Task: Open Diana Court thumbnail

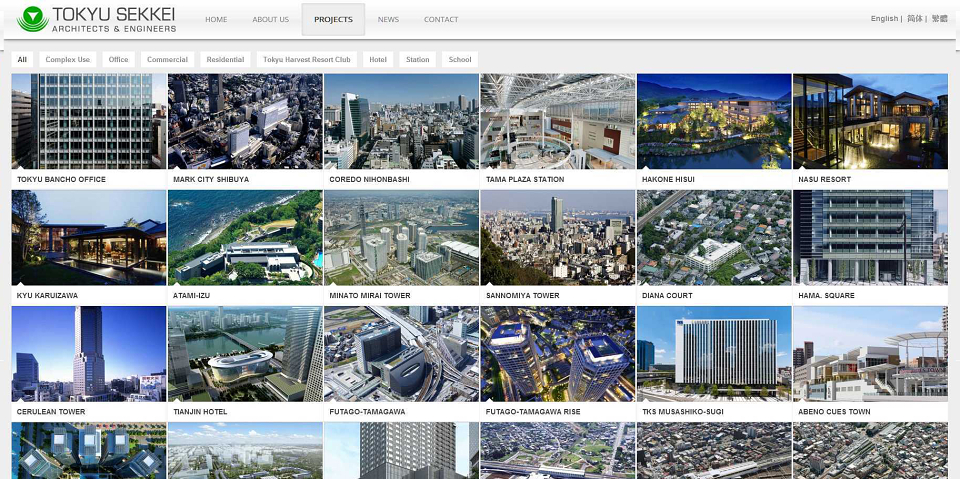Action: coord(714,238)
